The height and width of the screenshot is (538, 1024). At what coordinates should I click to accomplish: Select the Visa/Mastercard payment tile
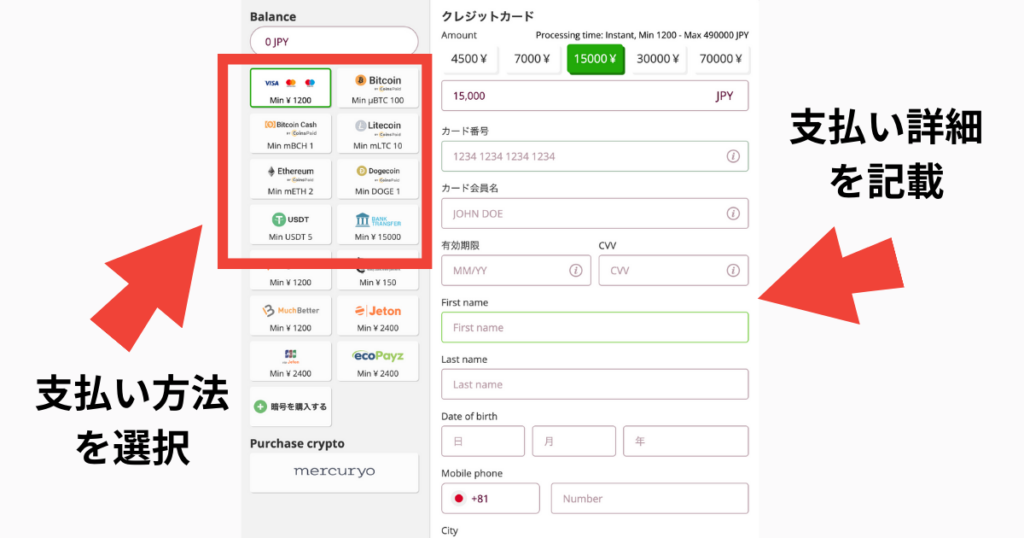coord(291,87)
